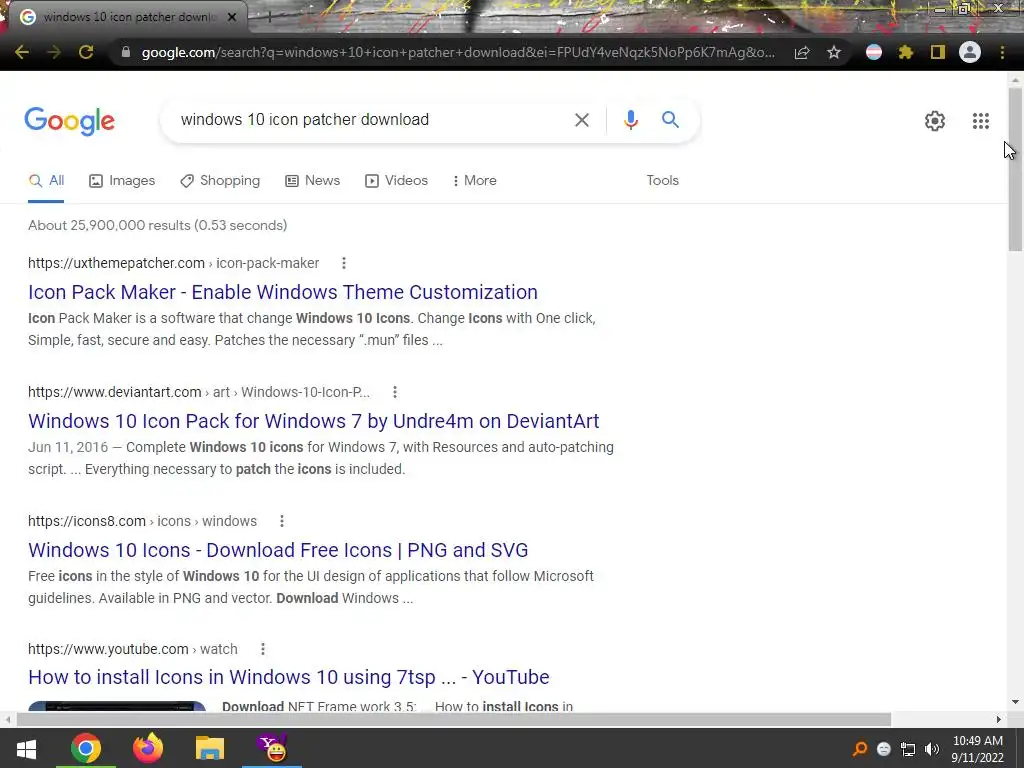Open the clock and date in taskbar
Screen dimensions: 1024x768
tap(977, 749)
